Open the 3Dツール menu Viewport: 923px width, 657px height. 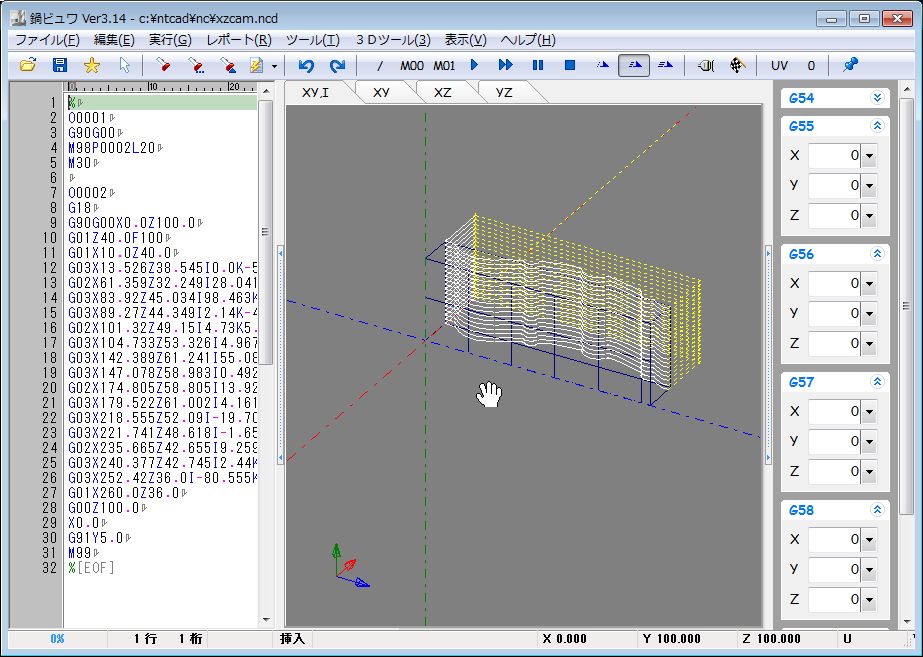392,40
